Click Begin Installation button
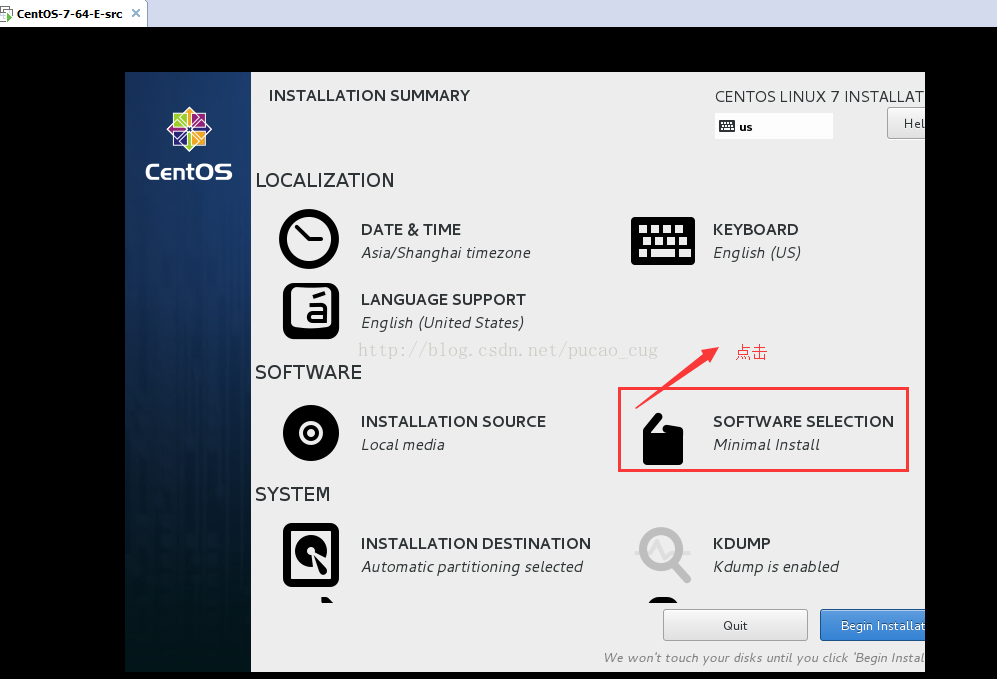 click(x=872, y=625)
